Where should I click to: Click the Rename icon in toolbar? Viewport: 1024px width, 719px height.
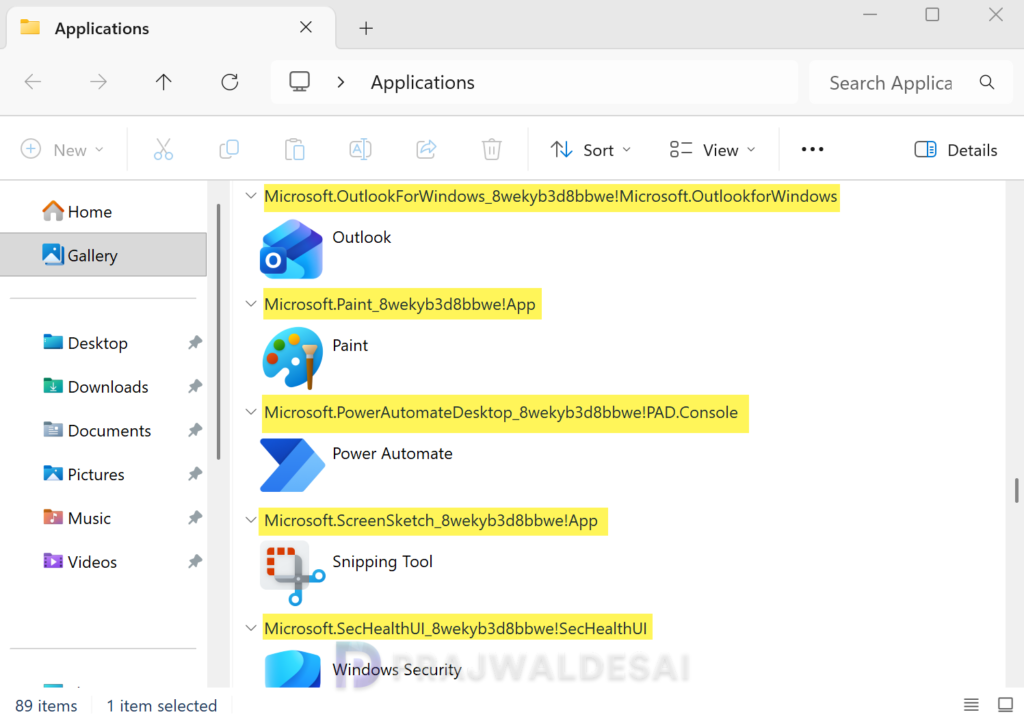coord(360,150)
